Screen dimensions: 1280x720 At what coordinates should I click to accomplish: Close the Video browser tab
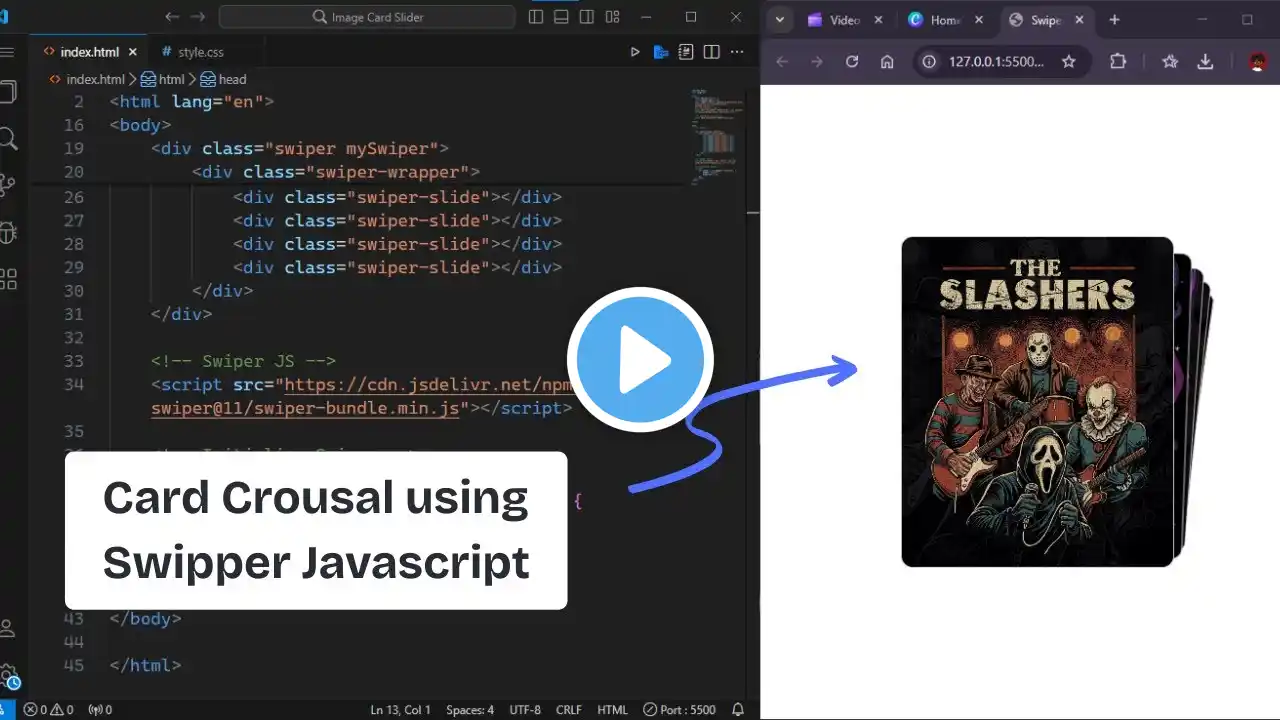pyautogui.click(x=878, y=20)
